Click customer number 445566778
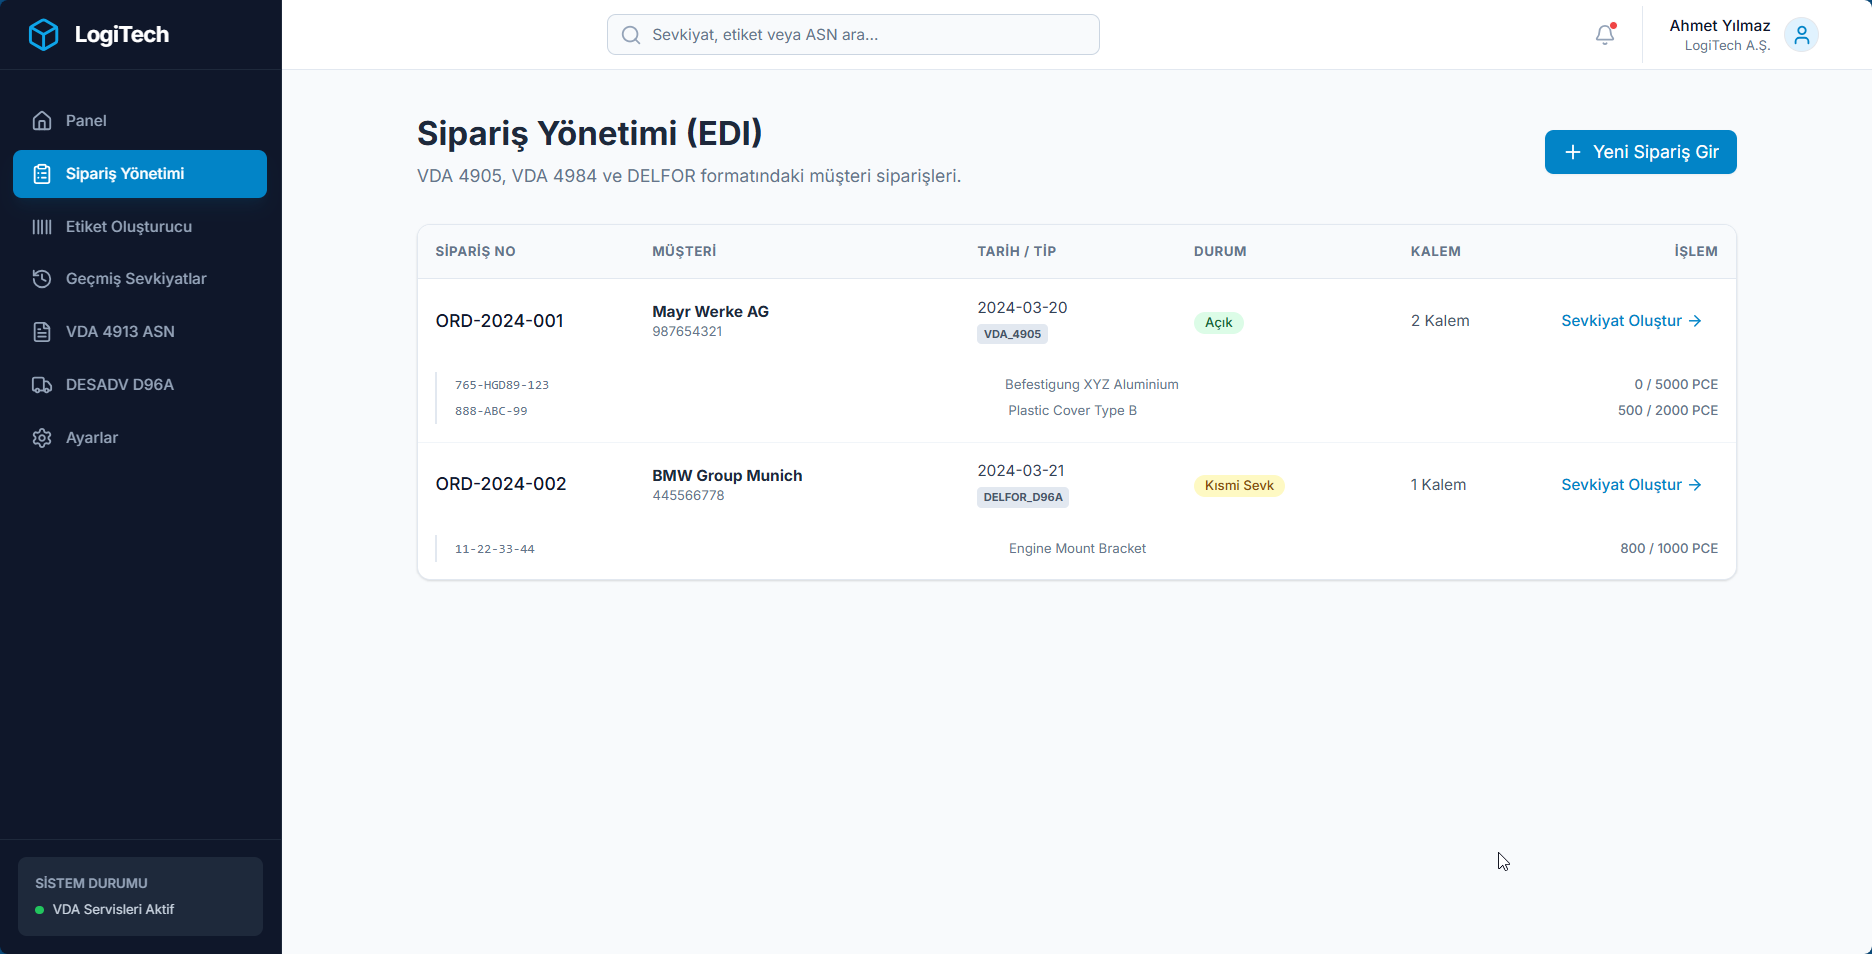Image resolution: width=1872 pixels, height=954 pixels. point(688,496)
